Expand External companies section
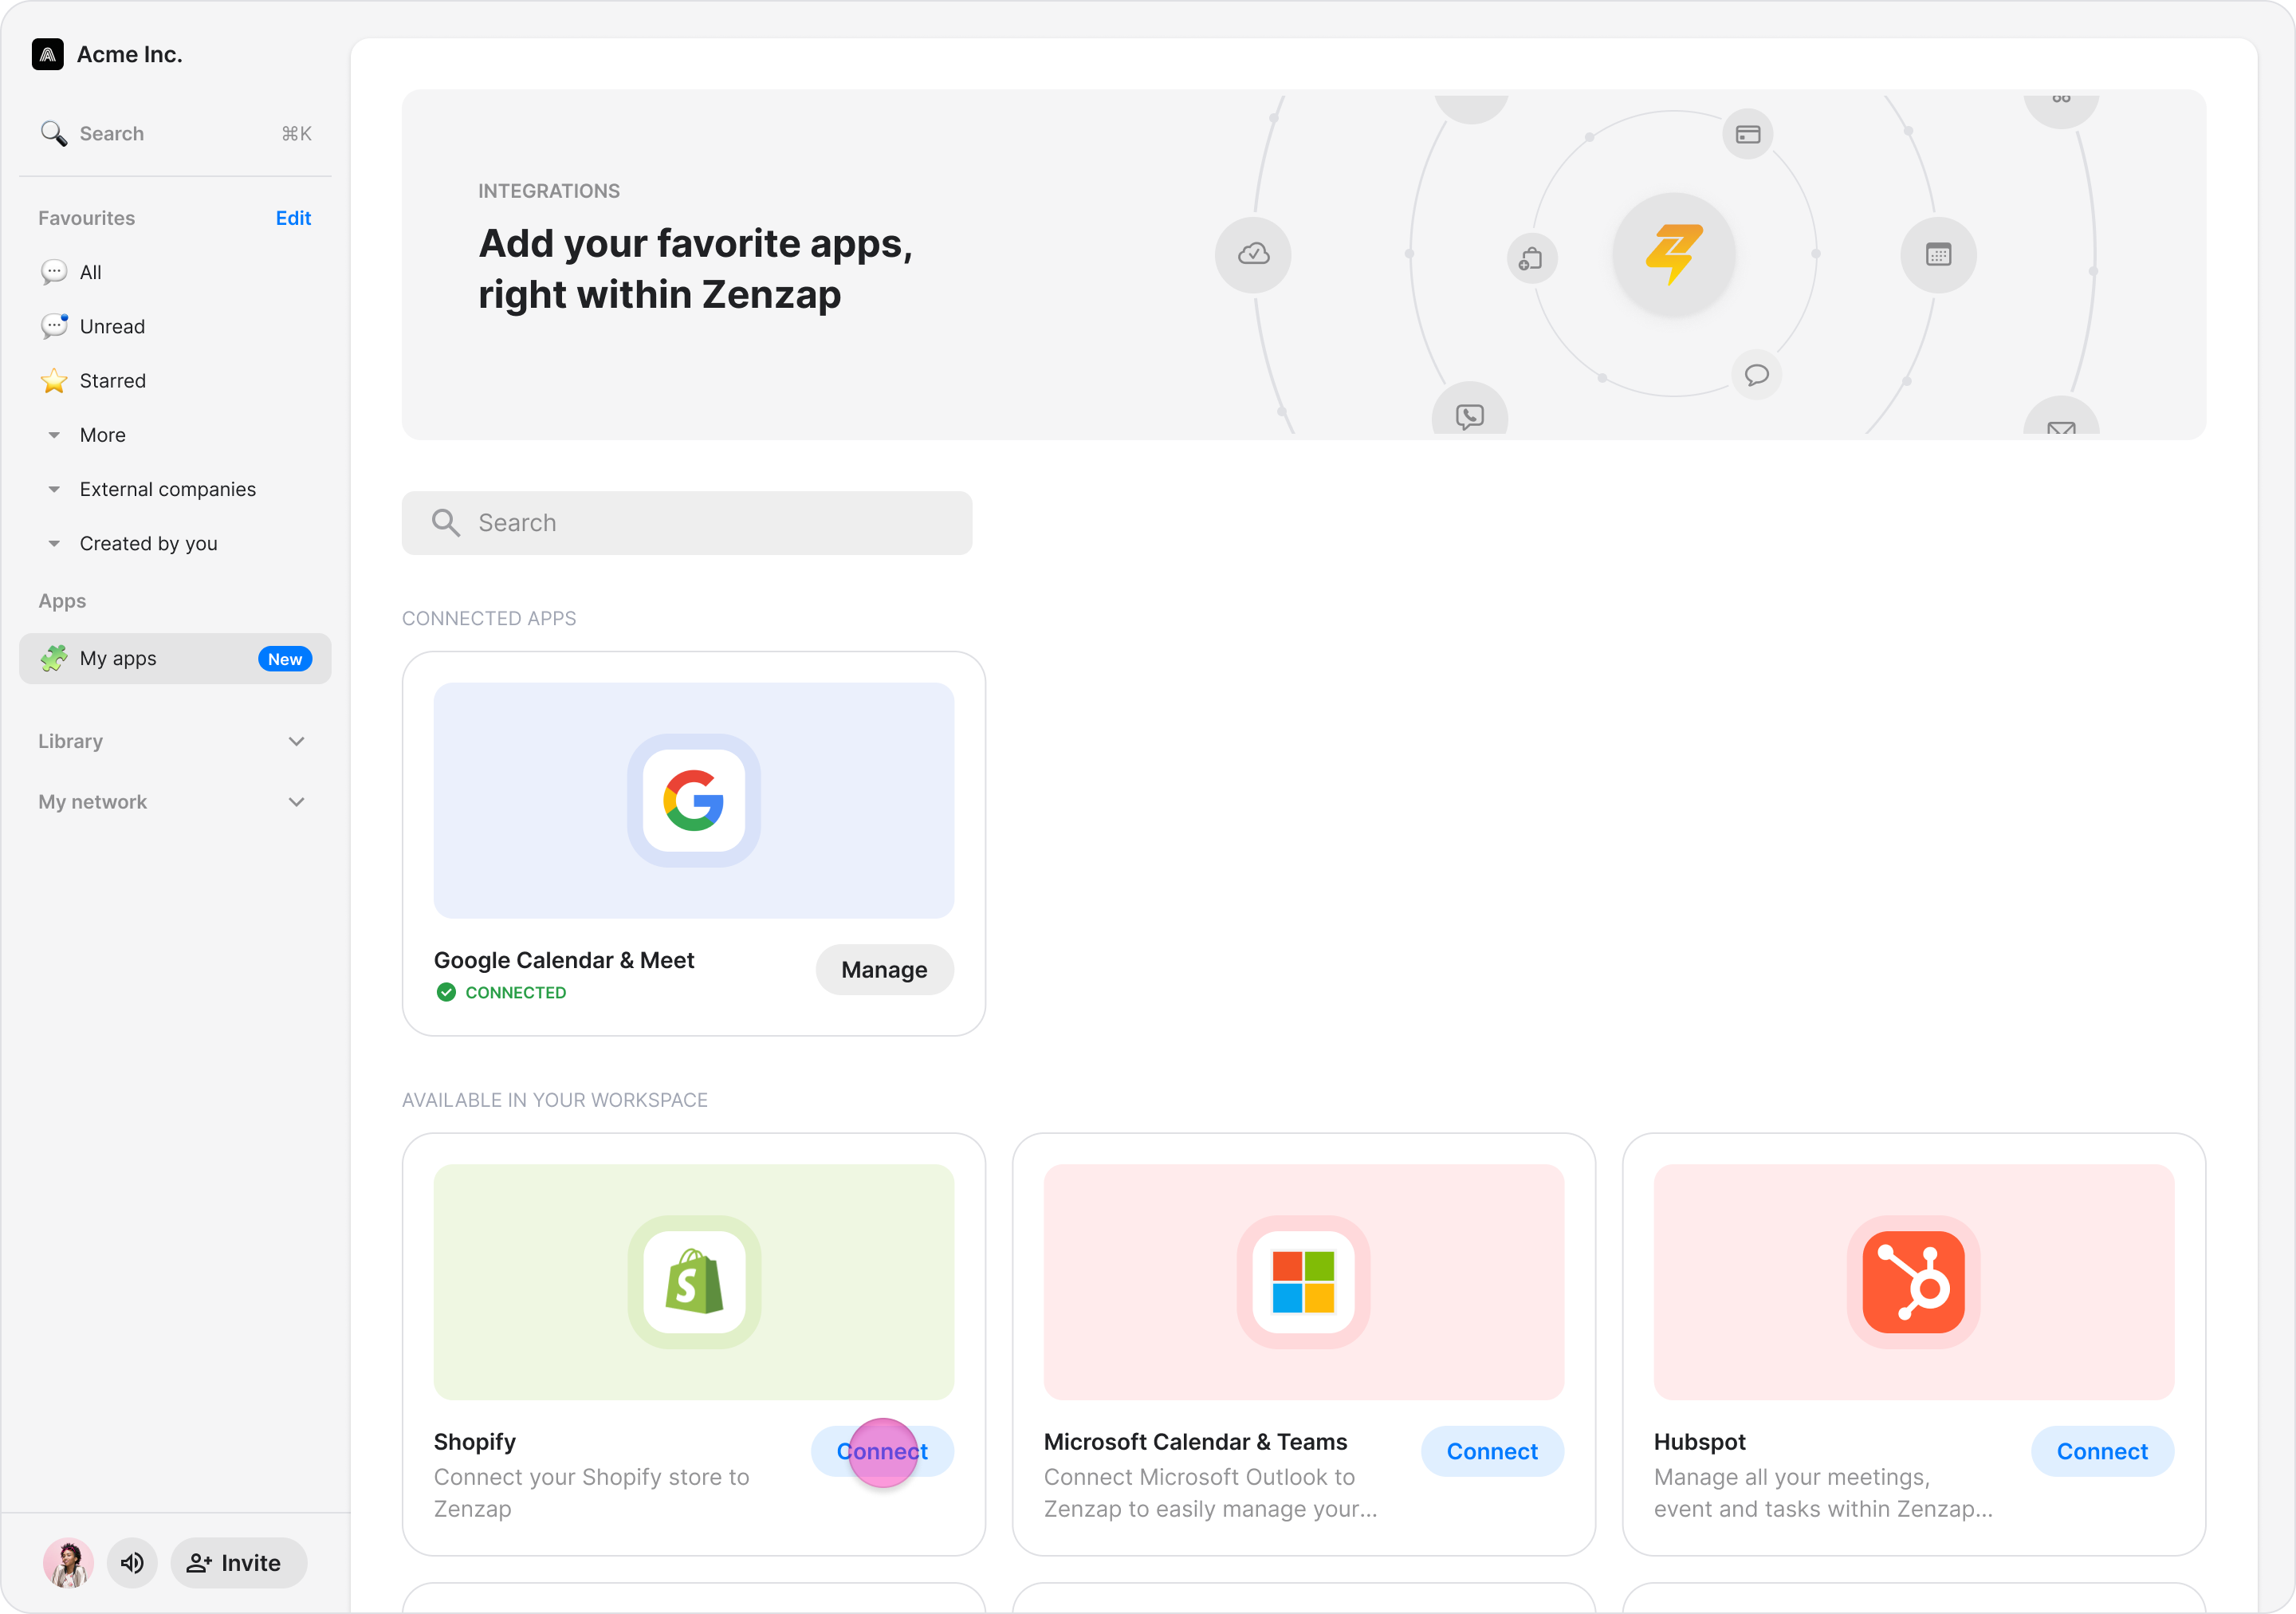The height and width of the screenshot is (1614, 2296). click(x=167, y=489)
